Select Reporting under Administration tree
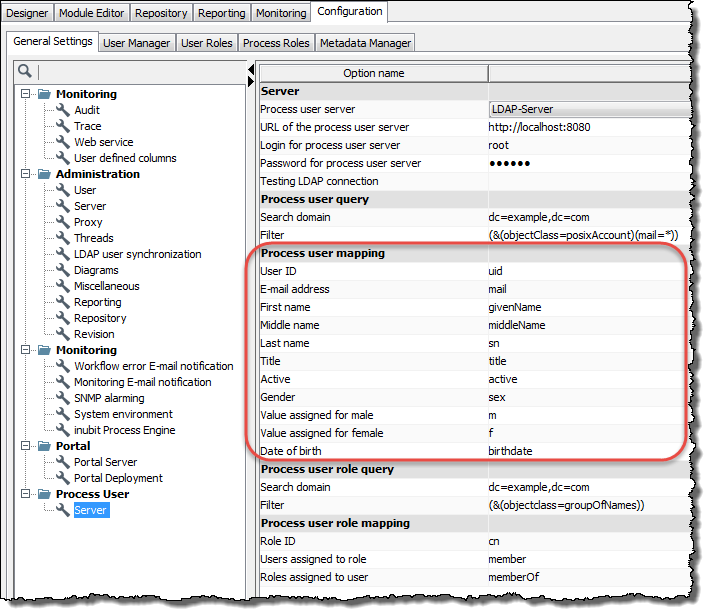711x616 pixels. (x=97, y=302)
